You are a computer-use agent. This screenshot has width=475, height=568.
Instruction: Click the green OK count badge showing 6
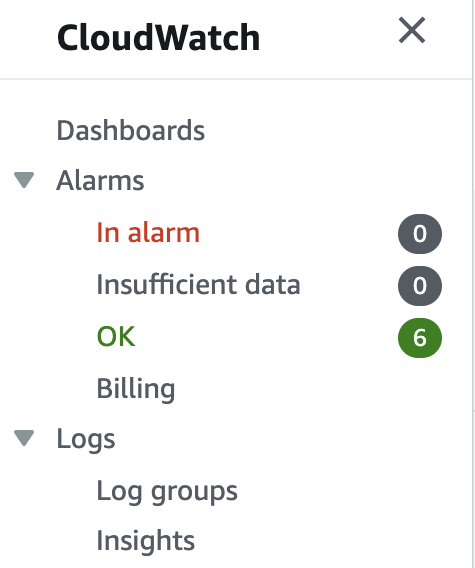coord(420,338)
